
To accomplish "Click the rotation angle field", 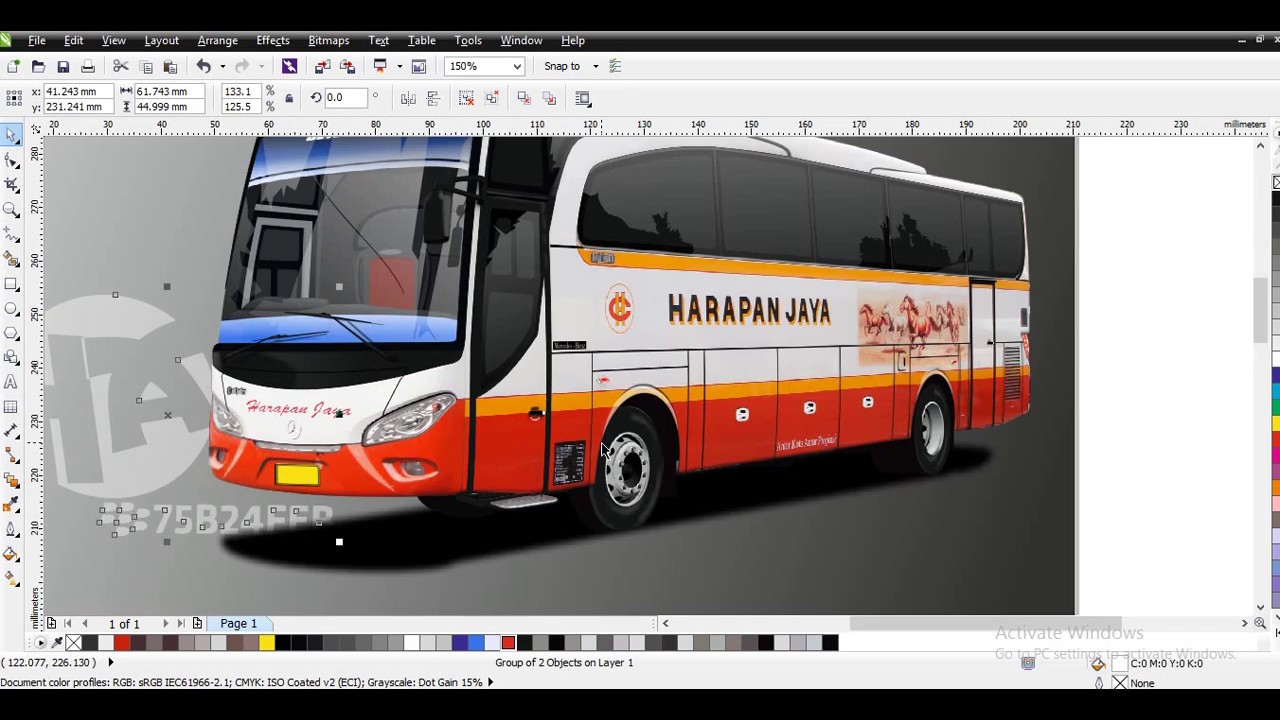I will [346, 98].
